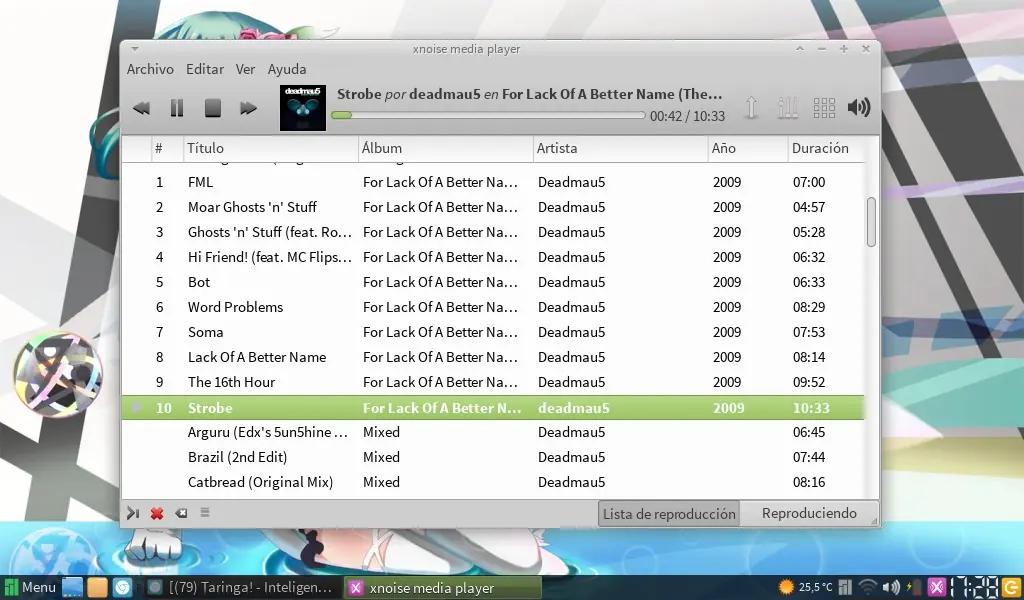Click the Mixed album cell of Brazil

coord(381,457)
